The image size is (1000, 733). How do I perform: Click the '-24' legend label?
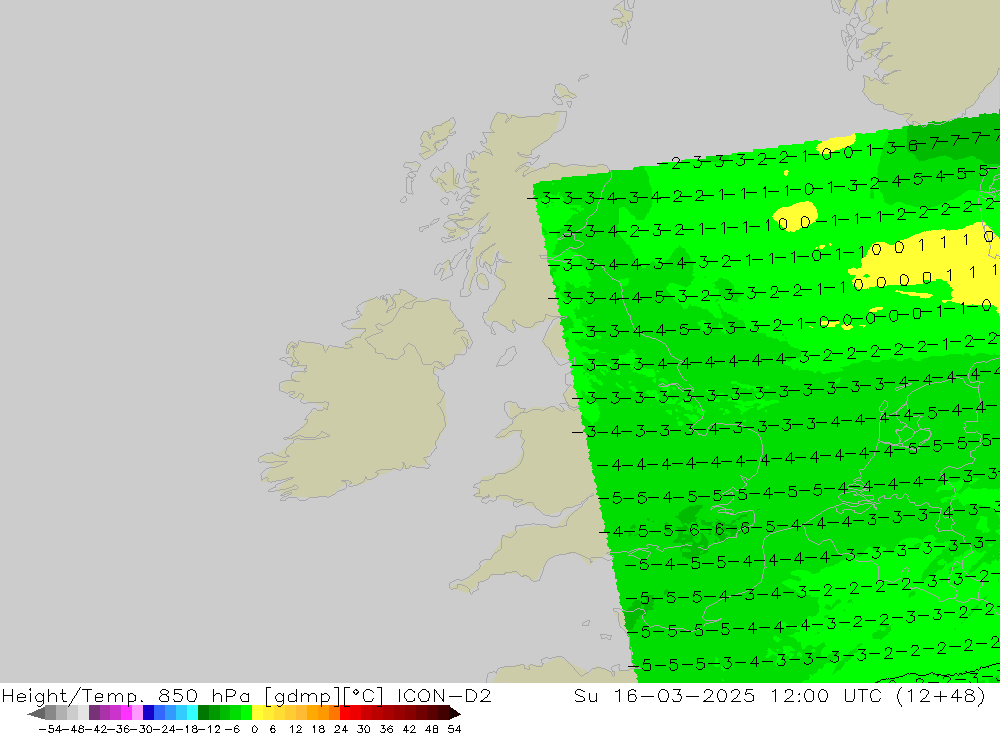[166, 729]
